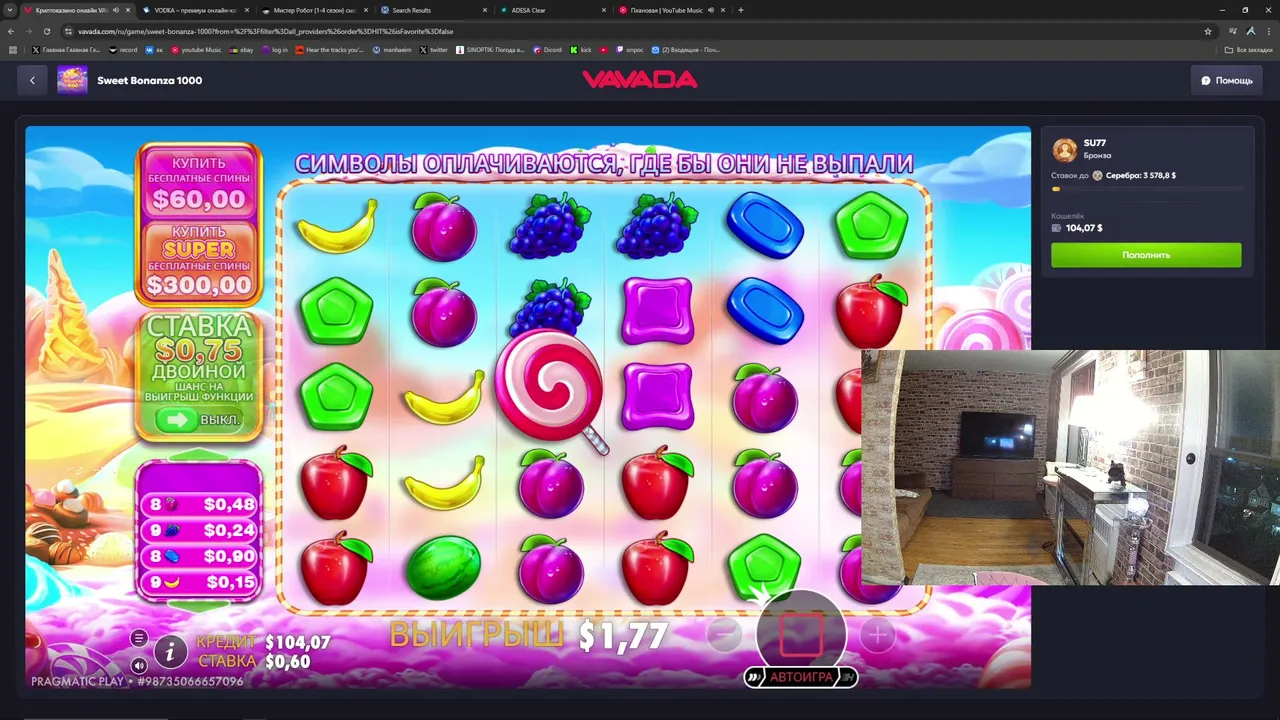Viewport: 1280px width, 720px height.
Task: Open the tab search dropdown arrow
Action: tap(9, 10)
